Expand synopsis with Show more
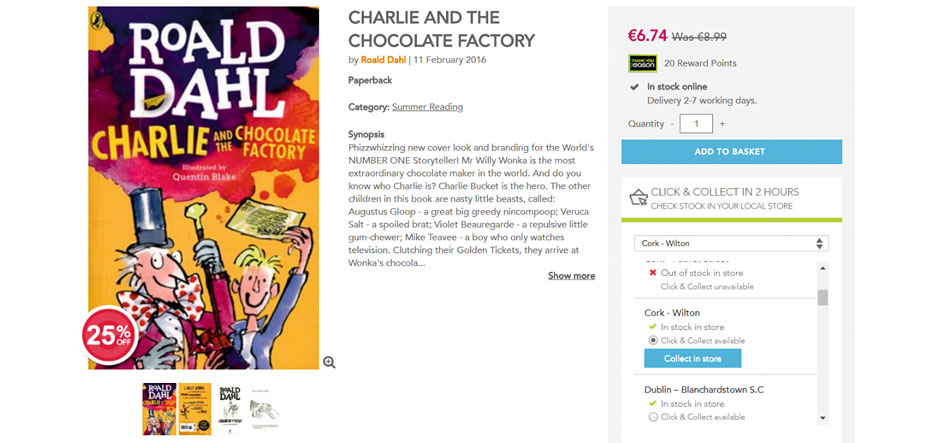 coord(571,276)
